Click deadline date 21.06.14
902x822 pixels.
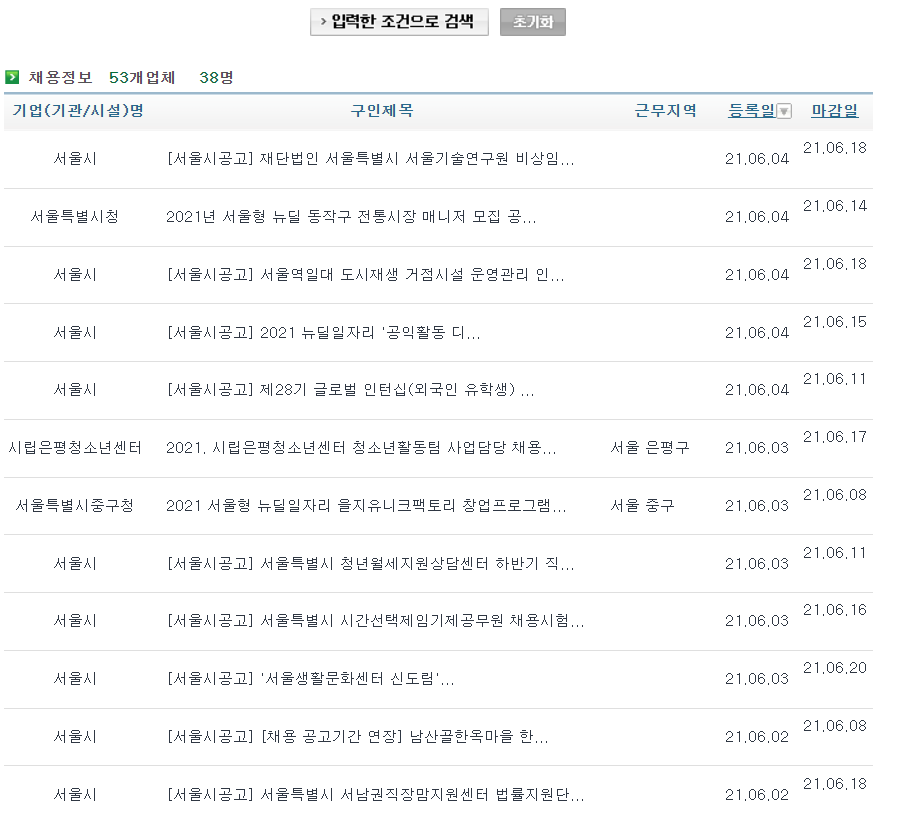coord(835,206)
